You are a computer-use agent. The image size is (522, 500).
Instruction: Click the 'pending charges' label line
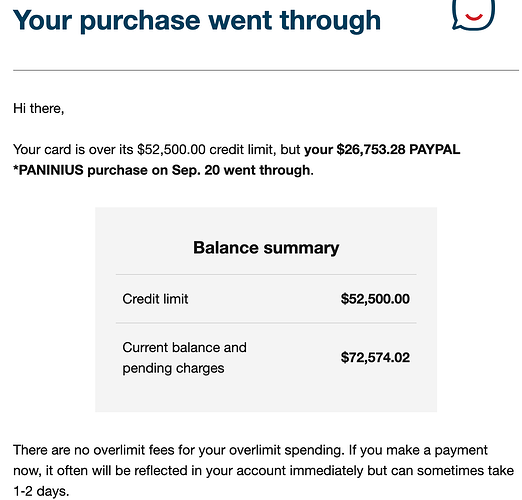[x=173, y=368]
